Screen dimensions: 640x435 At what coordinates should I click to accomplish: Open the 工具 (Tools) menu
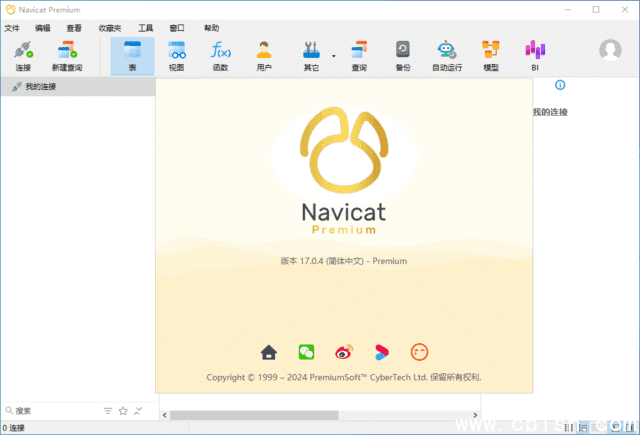[x=145, y=29]
